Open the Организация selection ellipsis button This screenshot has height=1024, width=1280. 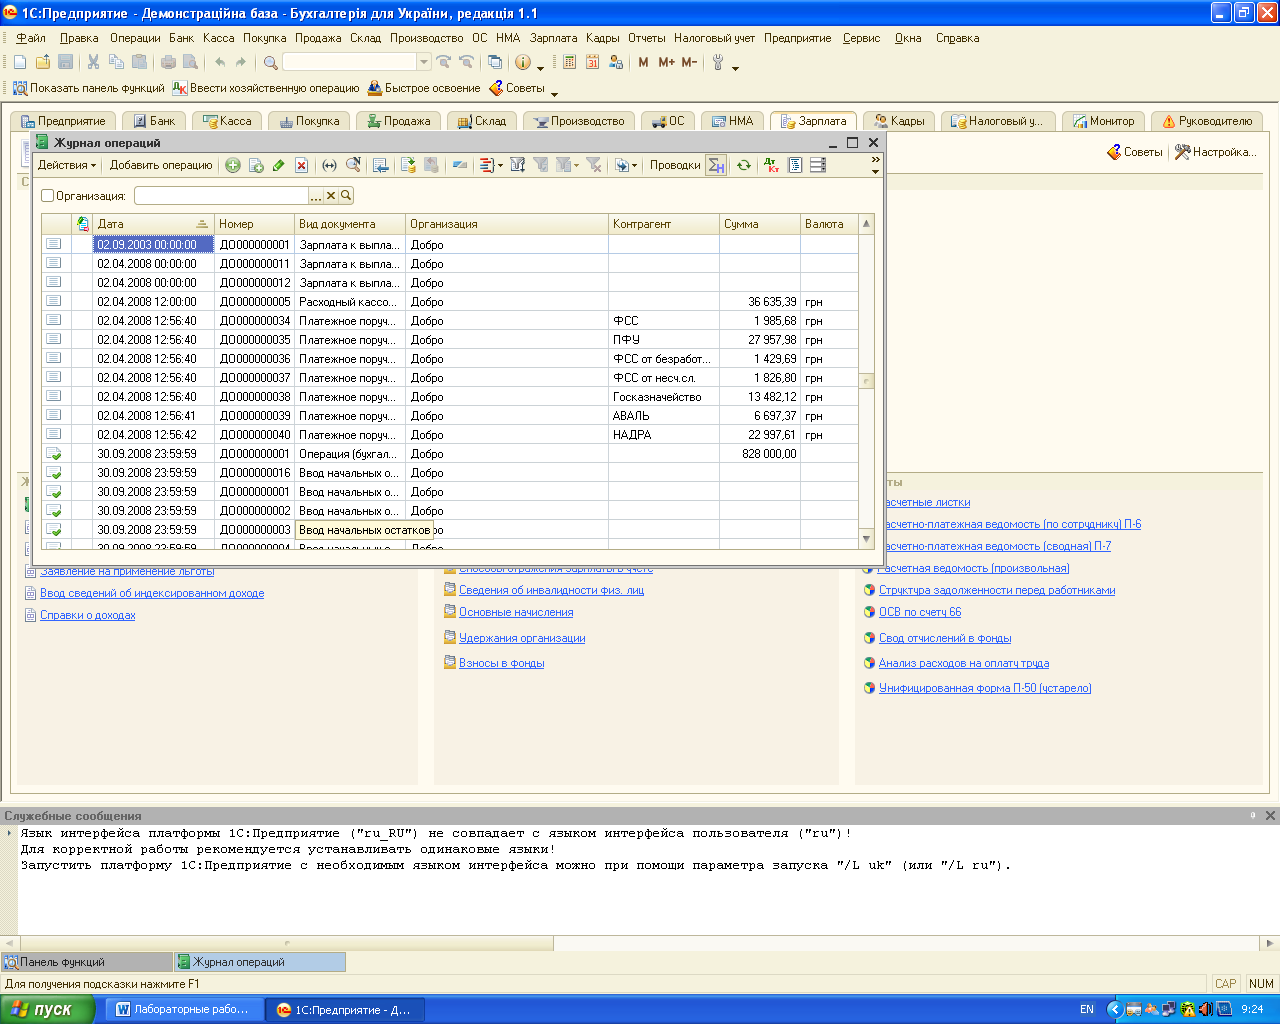point(316,196)
